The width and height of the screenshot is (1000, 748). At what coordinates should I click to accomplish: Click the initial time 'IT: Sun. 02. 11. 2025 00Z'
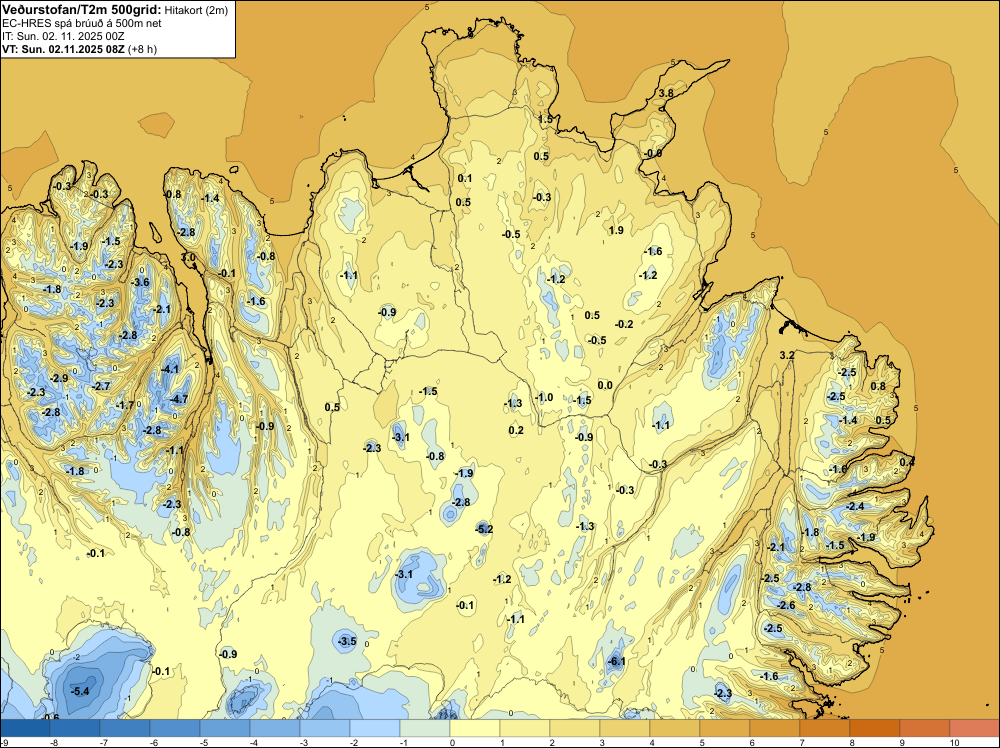(x=63, y=36)
